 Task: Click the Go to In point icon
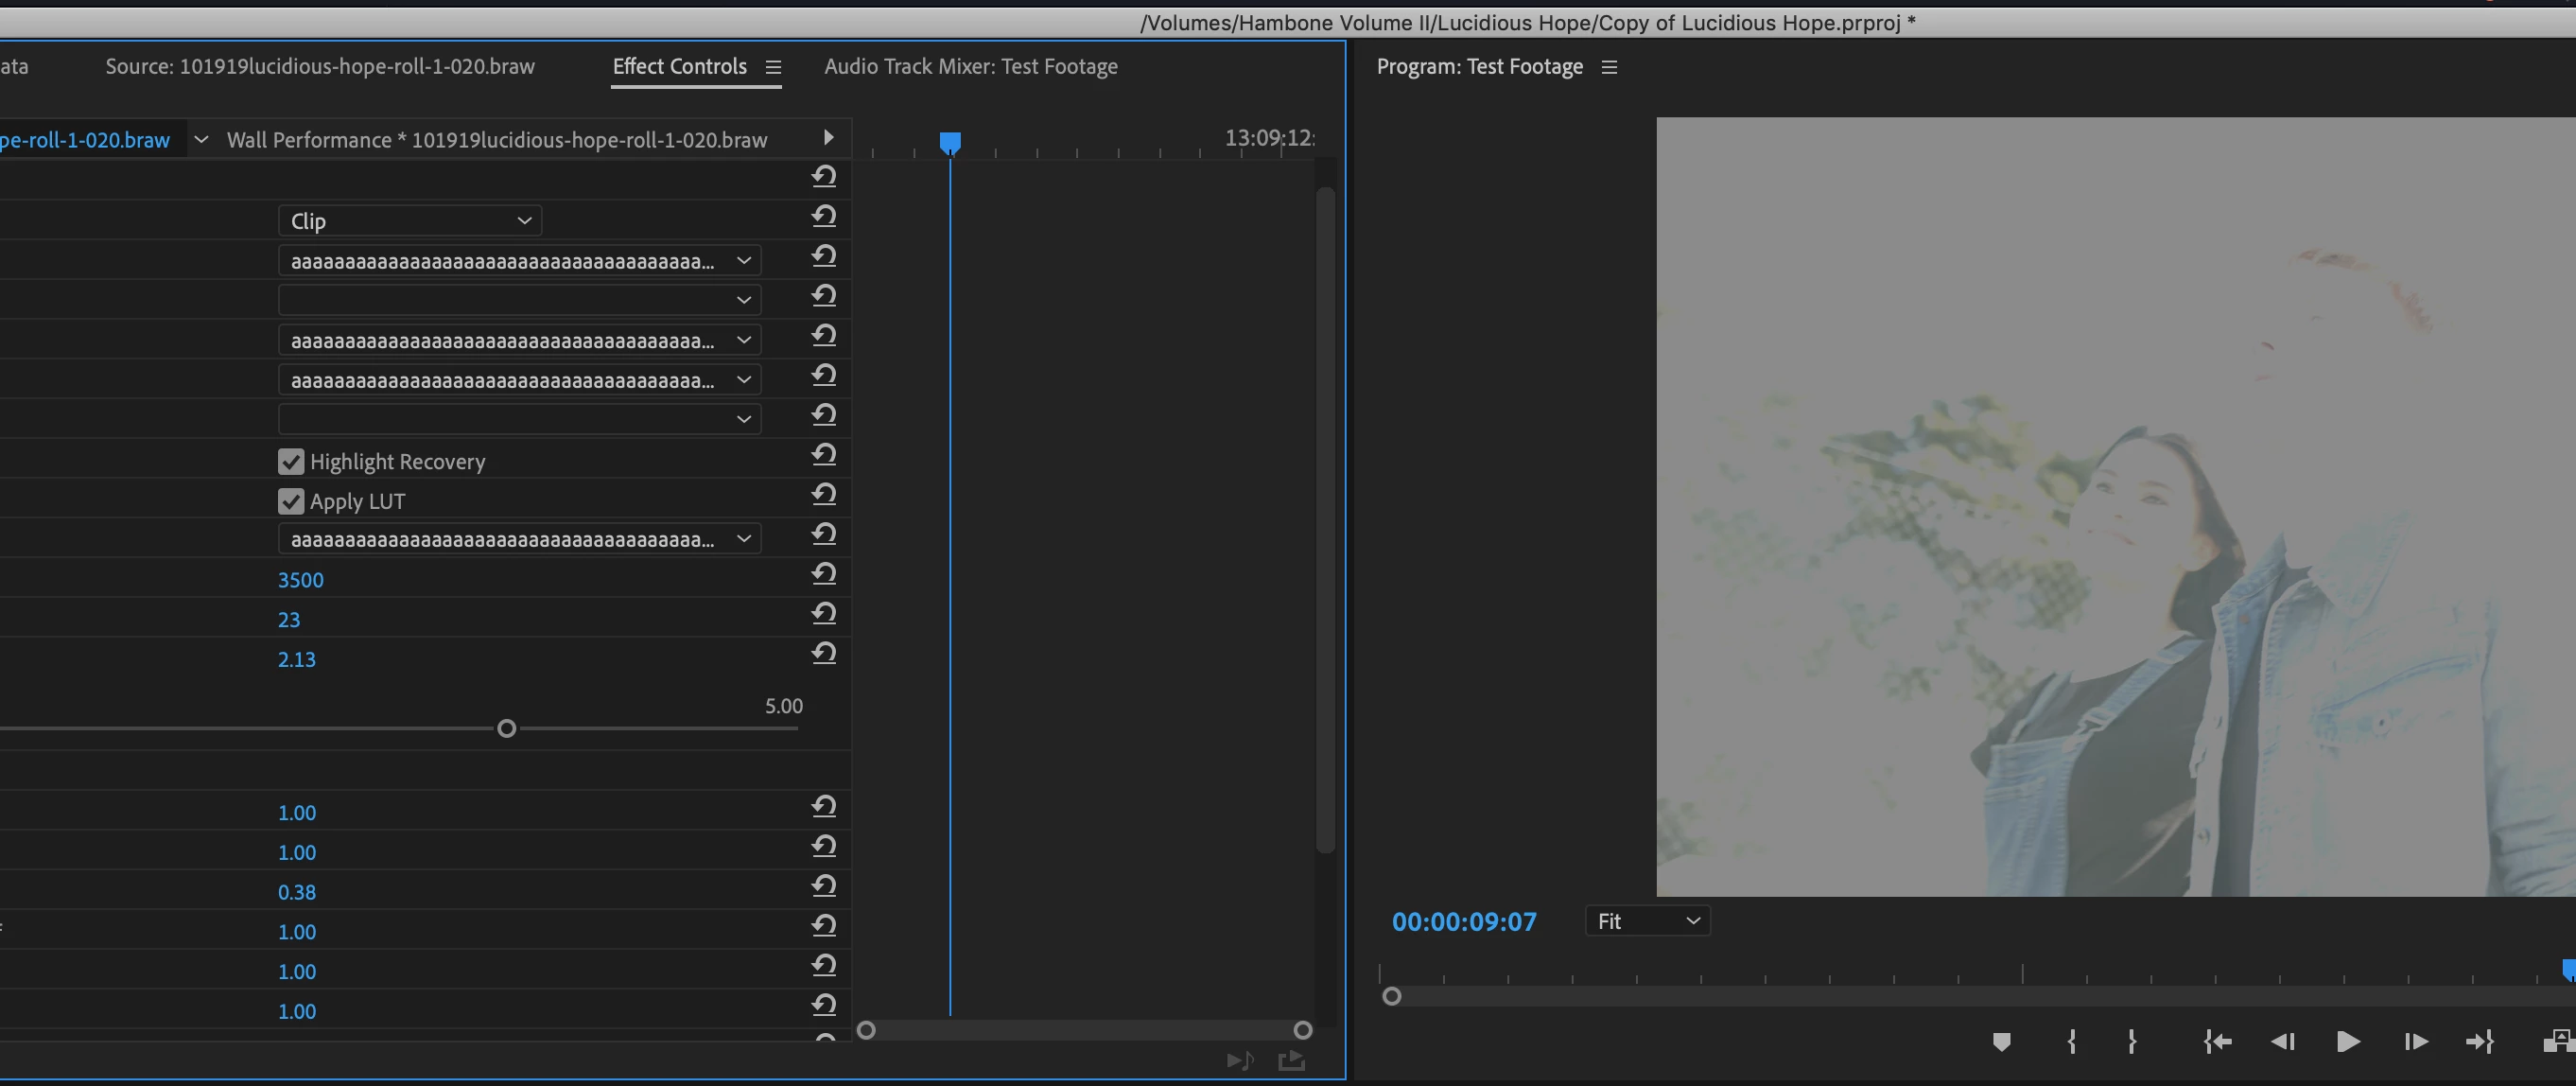click(2217, 1042)
